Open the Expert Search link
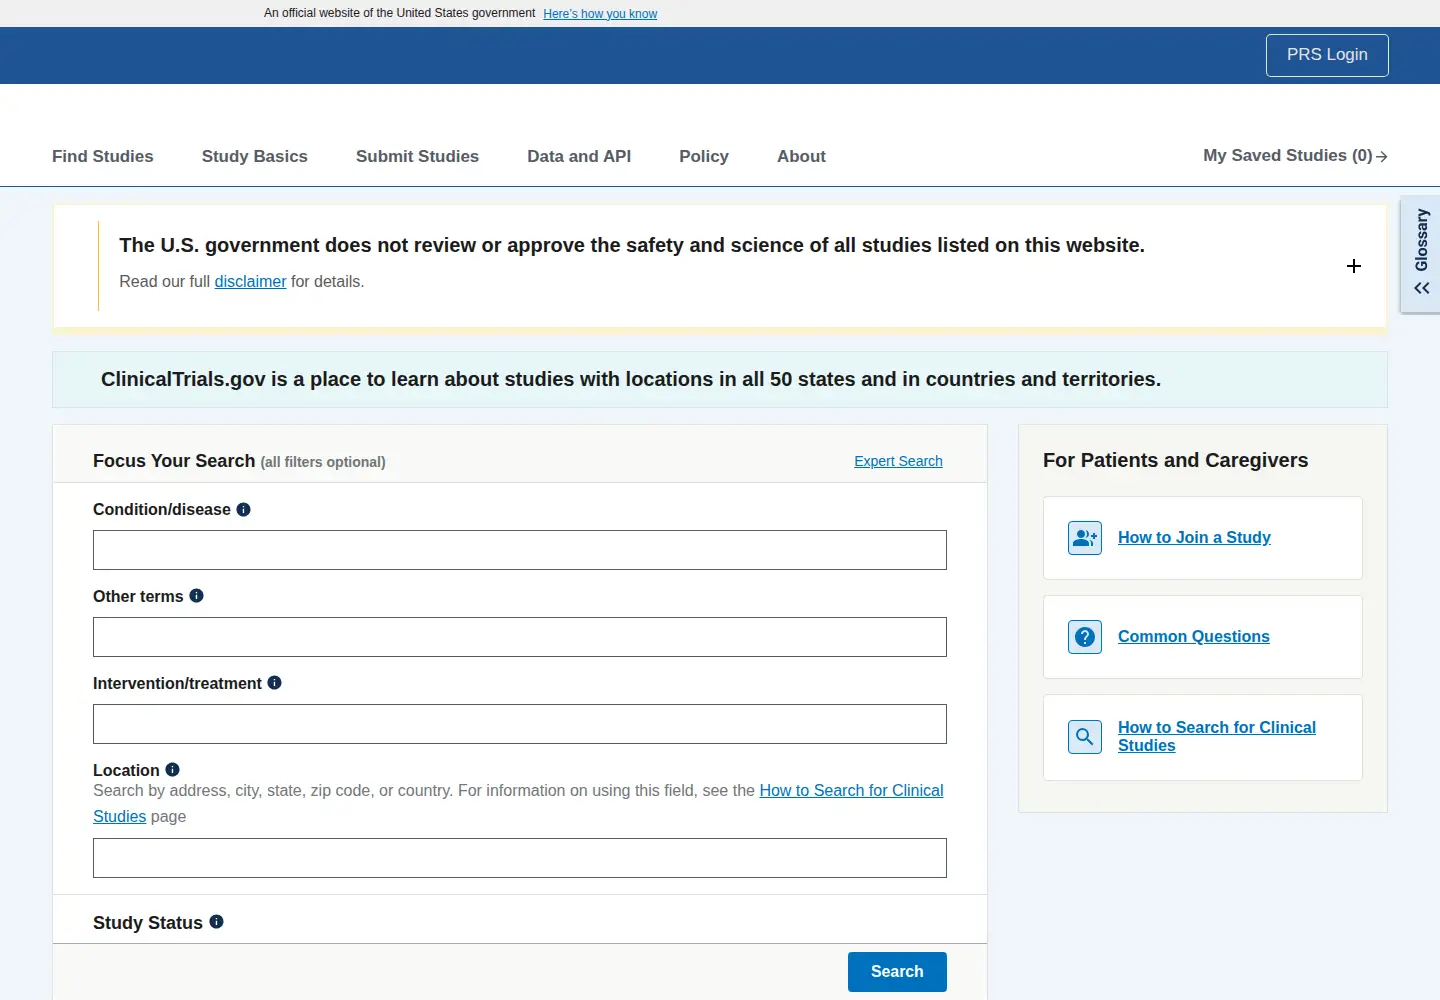This screenshot has height=1000, width=1440. (x=898, y=461)
